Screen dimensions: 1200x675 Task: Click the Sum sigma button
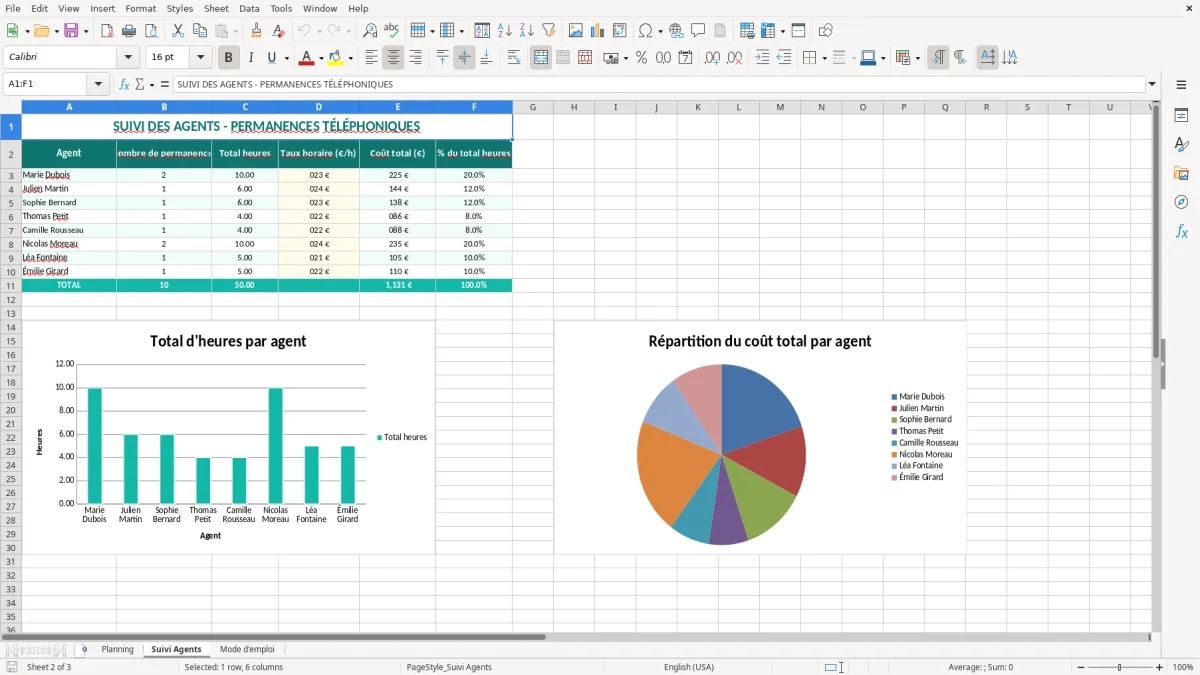[x=140, y=84]
